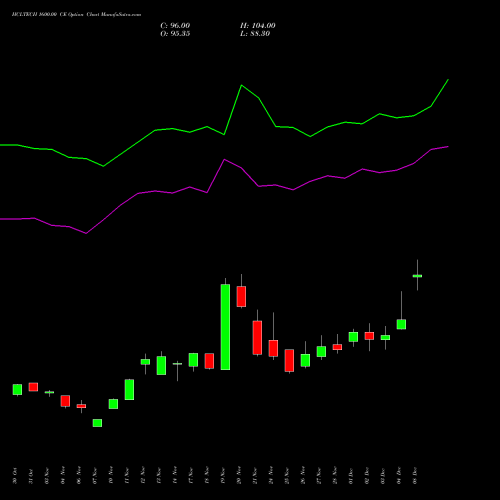Click the '20 Nov' date label

239,476
